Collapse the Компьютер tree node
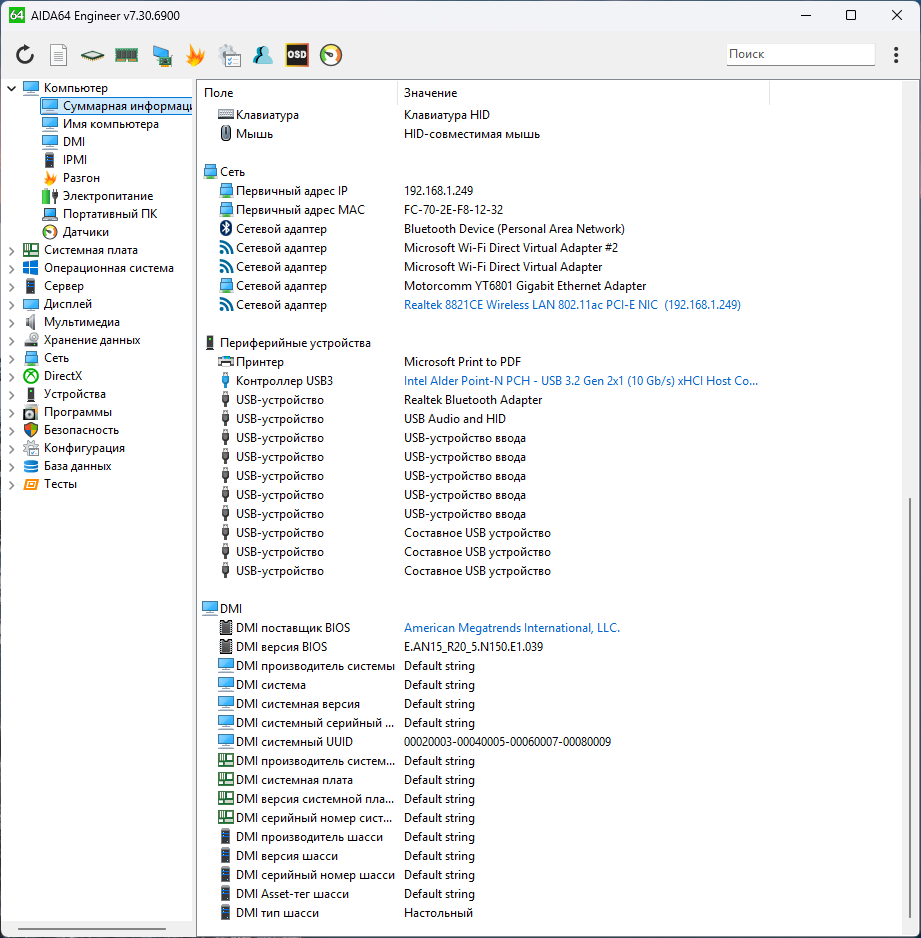 [x=12, y=88]
